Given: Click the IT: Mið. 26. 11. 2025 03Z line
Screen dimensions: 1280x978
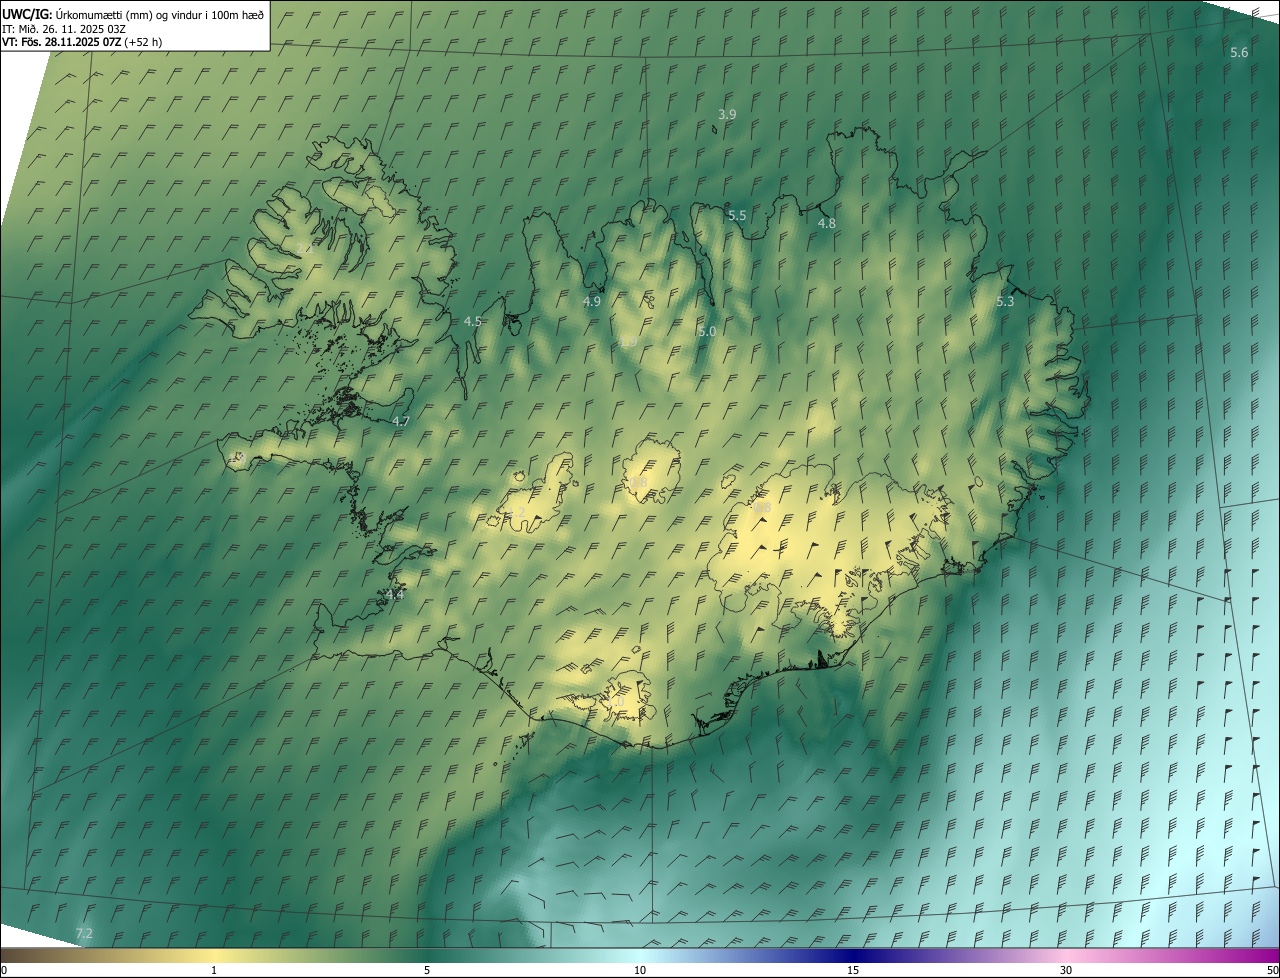Looking at the screenshot, I should pos(63,28).
